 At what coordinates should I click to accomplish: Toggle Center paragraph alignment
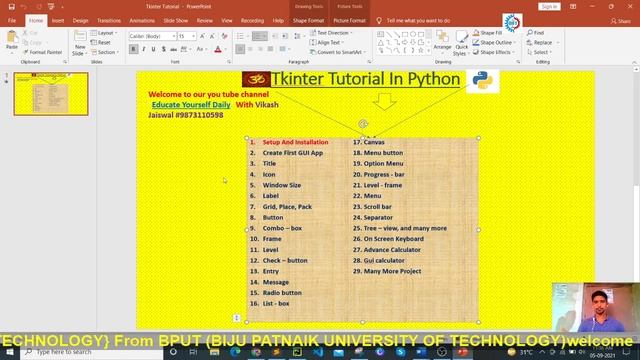[x=250, y=49]
